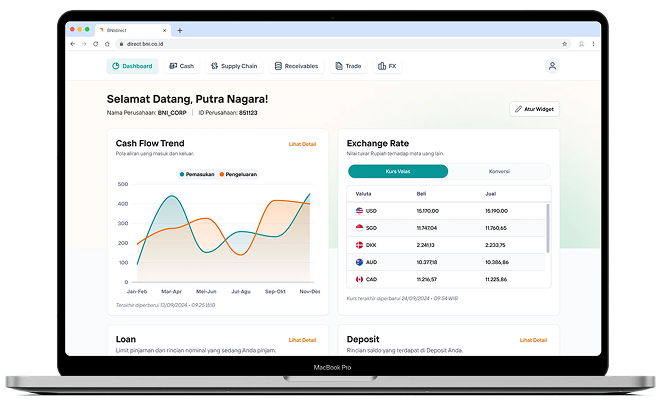661x406 pixels.
Task: Click the exchange rate table scrollbar
Action: point(548,230)
